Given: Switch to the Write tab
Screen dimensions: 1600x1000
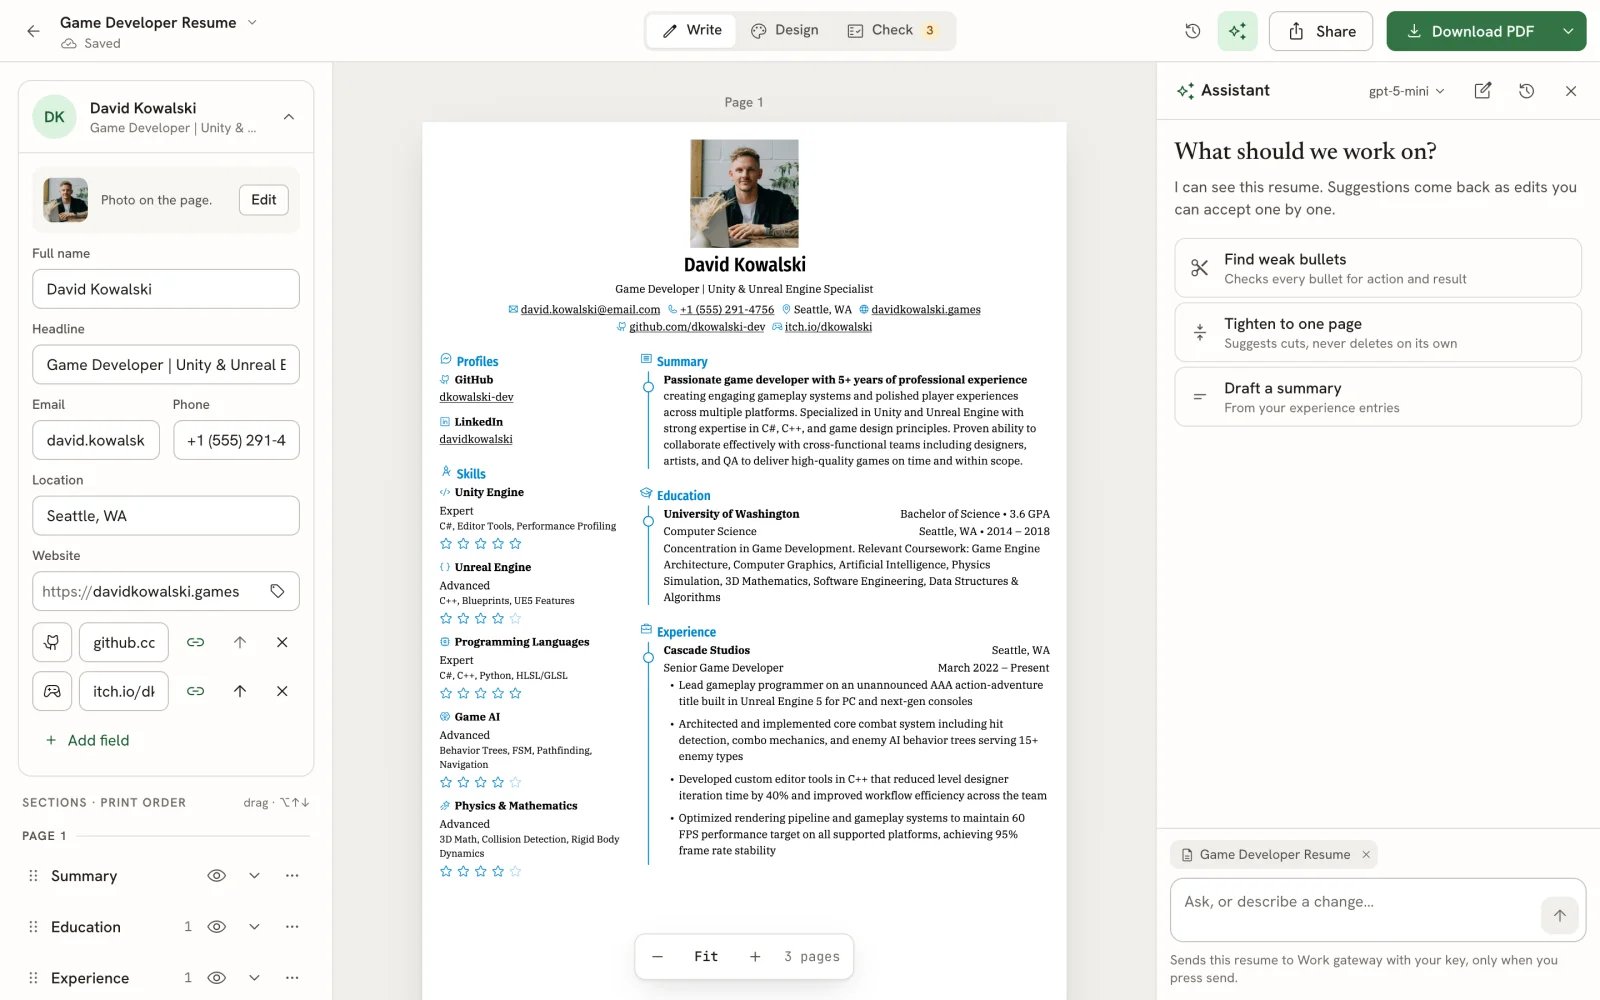Looking at the screenshot, I should tap(692, 31).
